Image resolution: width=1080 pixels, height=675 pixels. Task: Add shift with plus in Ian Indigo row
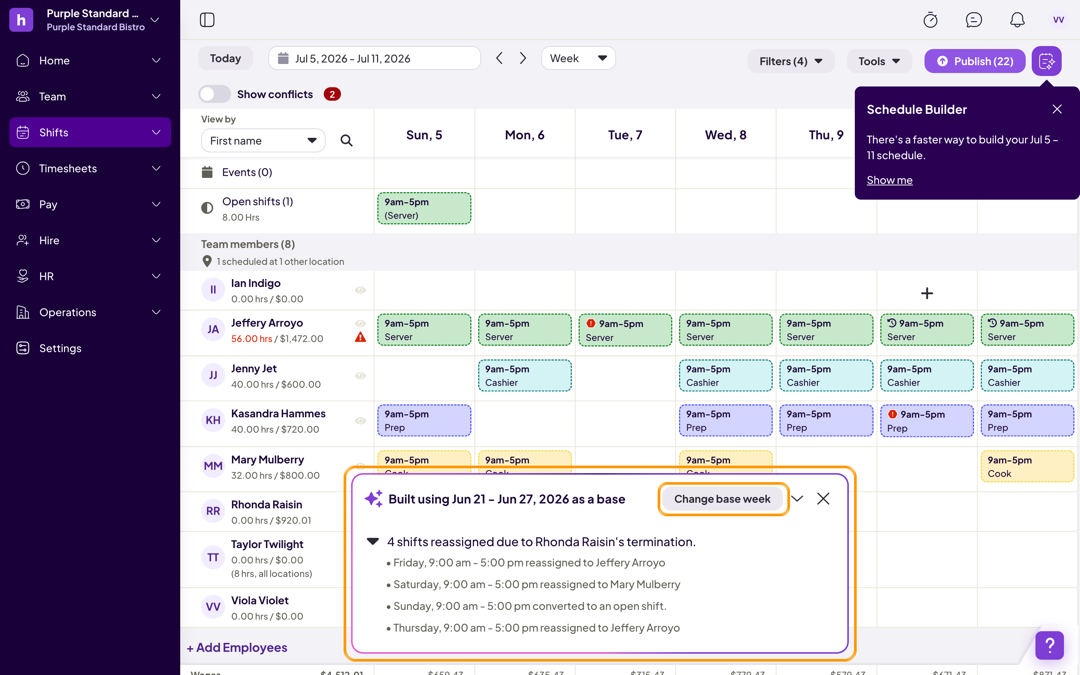(927, 293)
